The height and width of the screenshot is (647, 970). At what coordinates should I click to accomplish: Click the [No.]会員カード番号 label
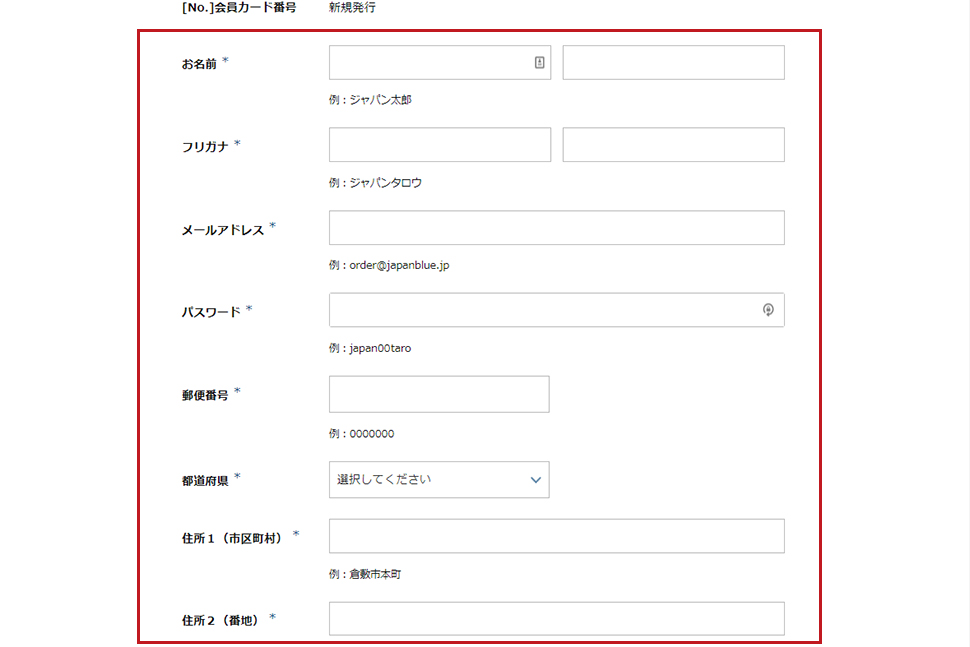tap(239, 7)
